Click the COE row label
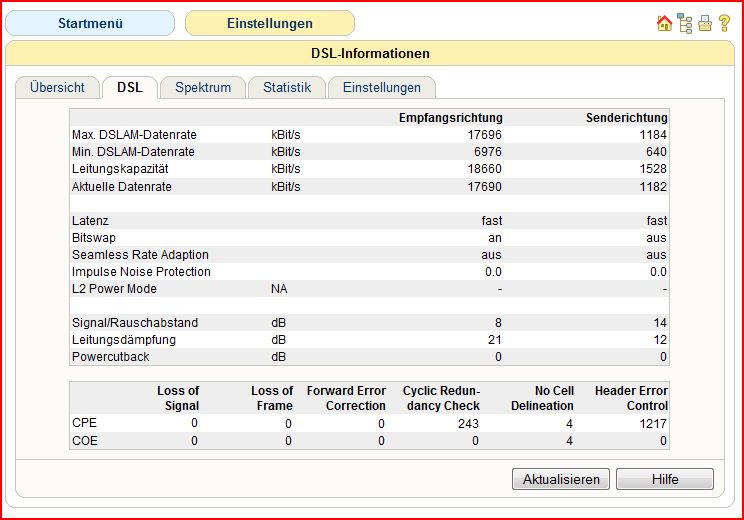The image size is (744, 520). [x=85, y=441]
